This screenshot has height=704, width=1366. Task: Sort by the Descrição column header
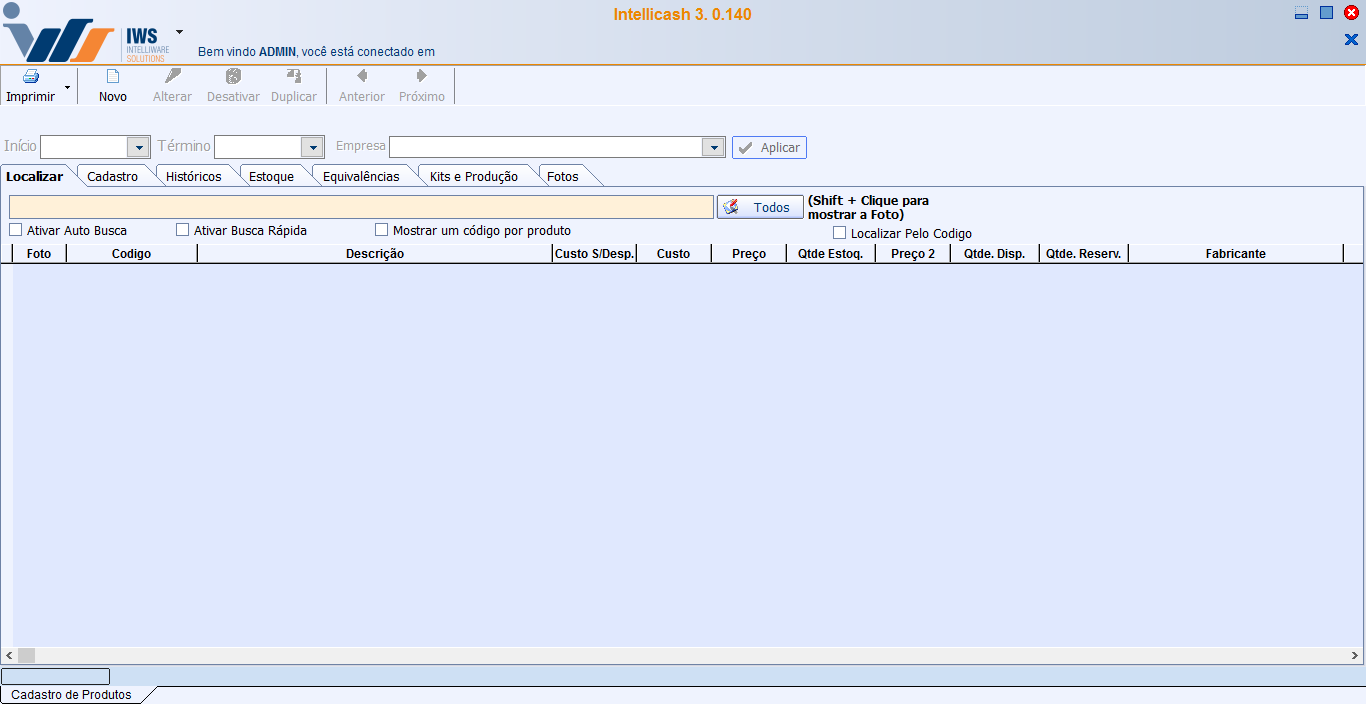point(375,254)
